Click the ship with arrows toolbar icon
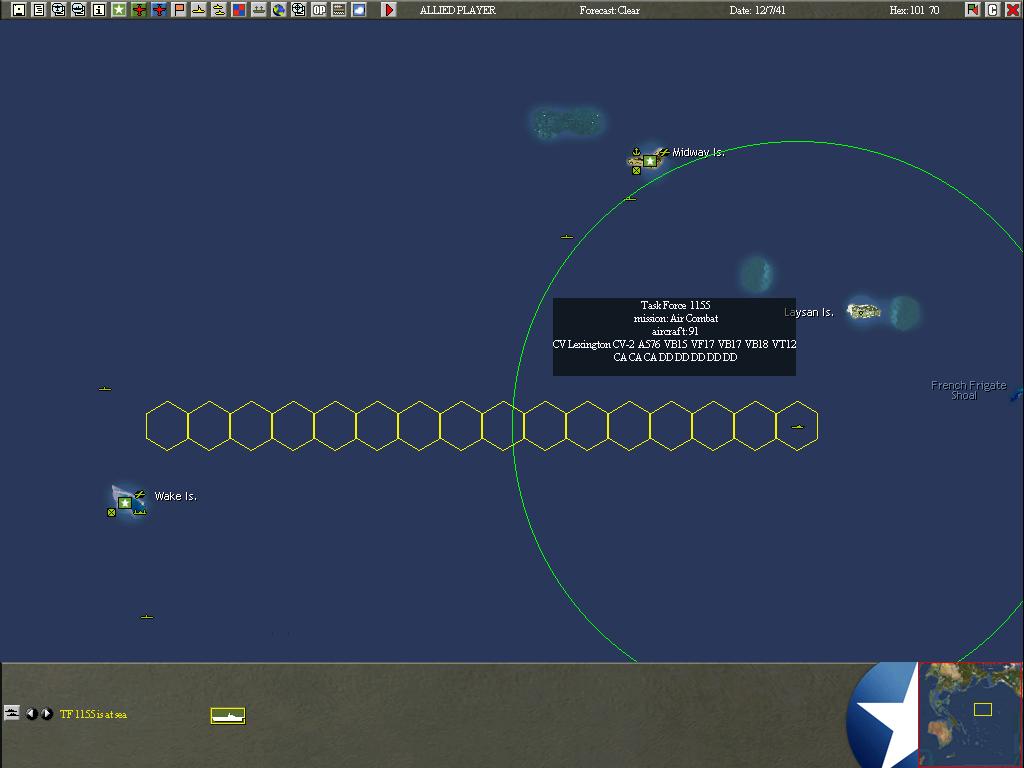Viewport: 1024px width, 768px height. coord(259,10)
